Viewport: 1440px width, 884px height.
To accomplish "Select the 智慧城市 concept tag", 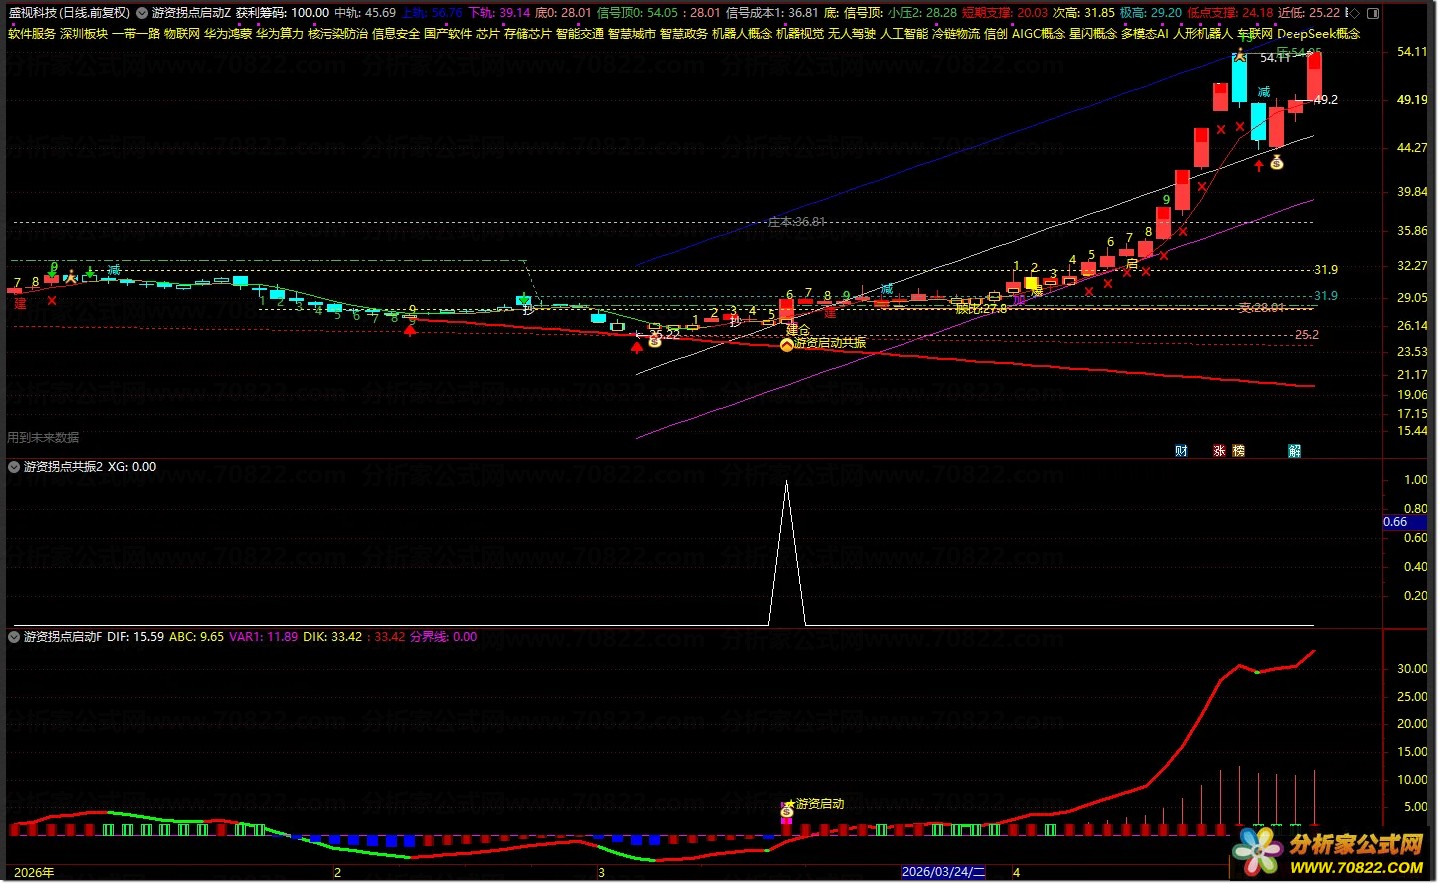I will pyautogui.click(x=632, y=33).
